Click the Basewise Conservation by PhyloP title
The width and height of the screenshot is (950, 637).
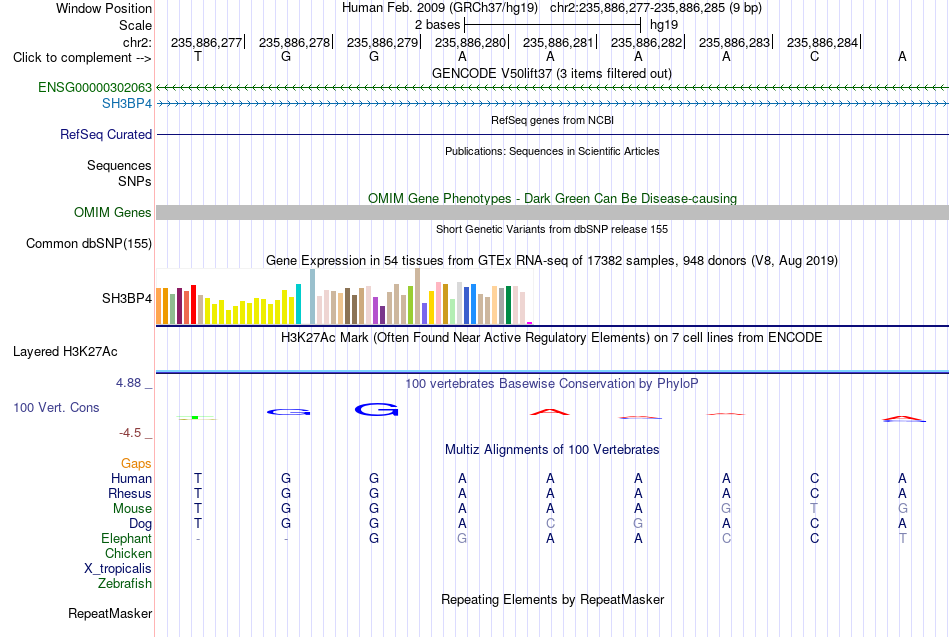click(x=552, y=384)
